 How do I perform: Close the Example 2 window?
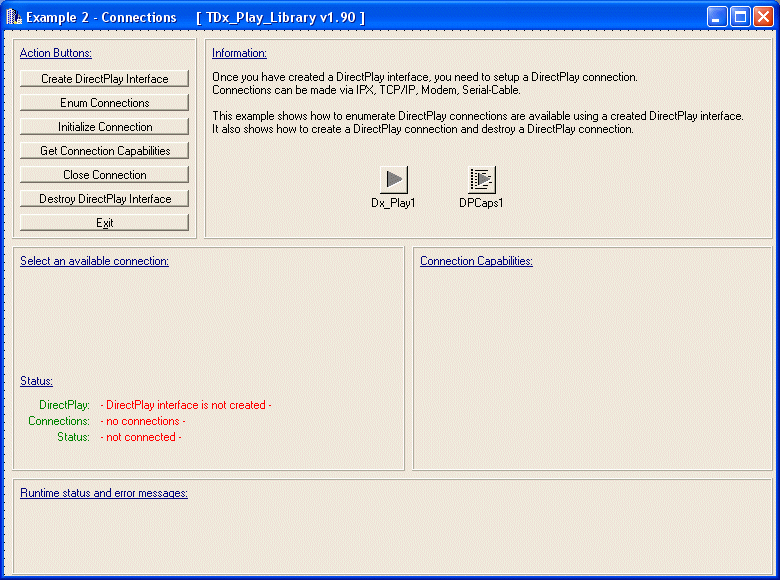pyautogui.click(x=763, y=17)
